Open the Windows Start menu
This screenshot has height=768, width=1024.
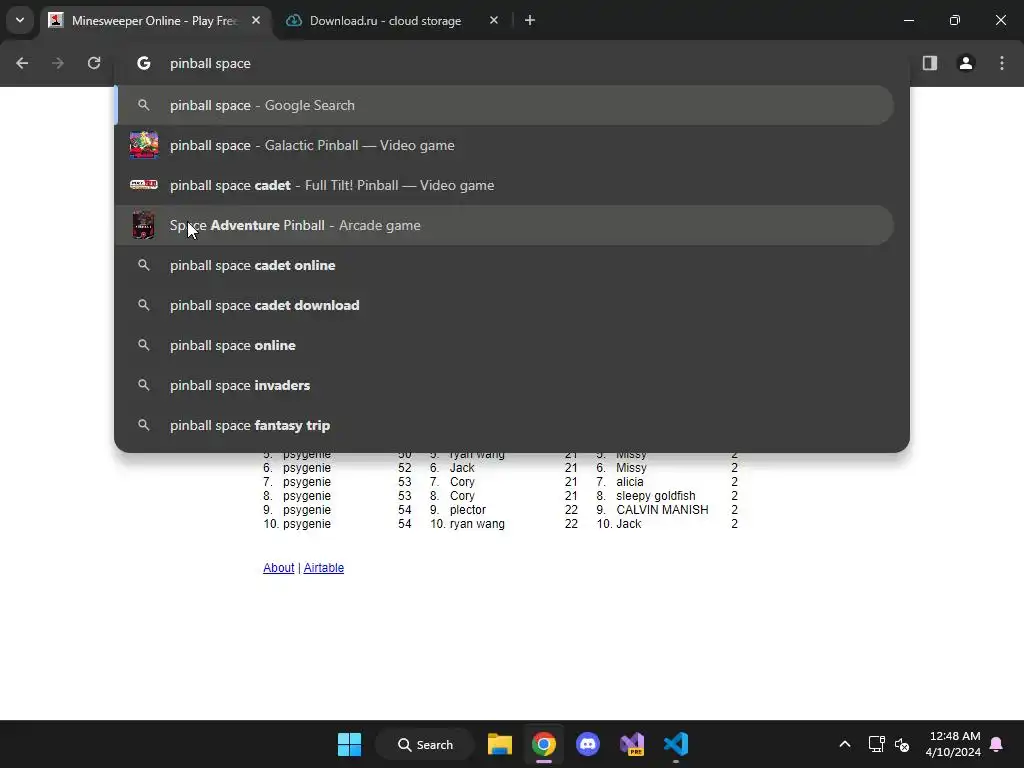[349, 744]
